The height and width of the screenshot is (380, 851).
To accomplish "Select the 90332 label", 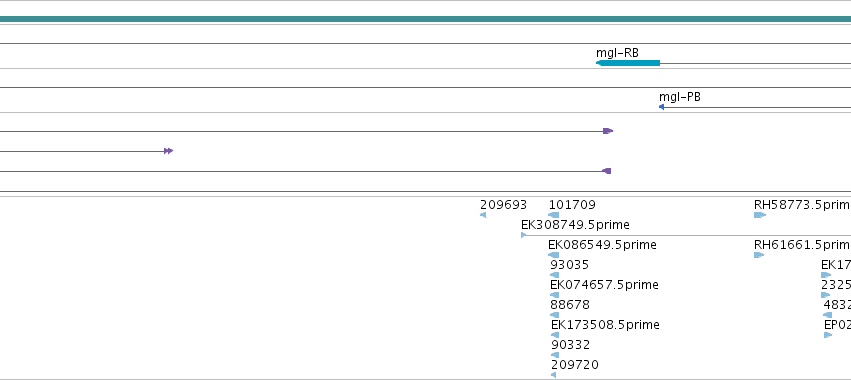I will pos(570,345).
